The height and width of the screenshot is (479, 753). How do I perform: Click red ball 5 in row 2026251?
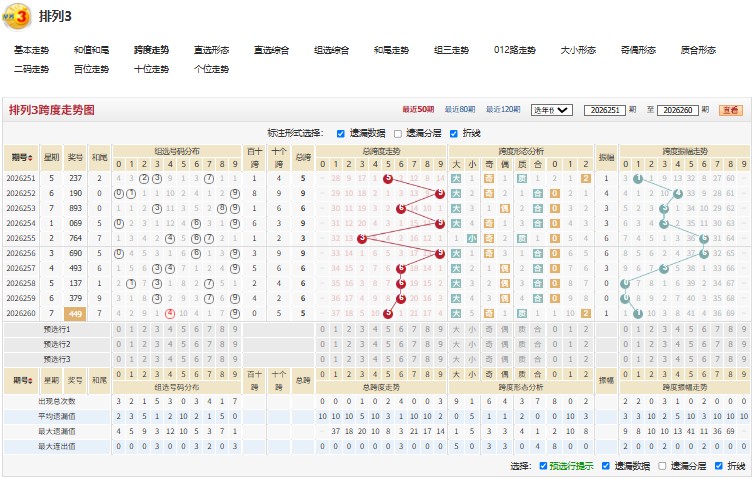388,179
